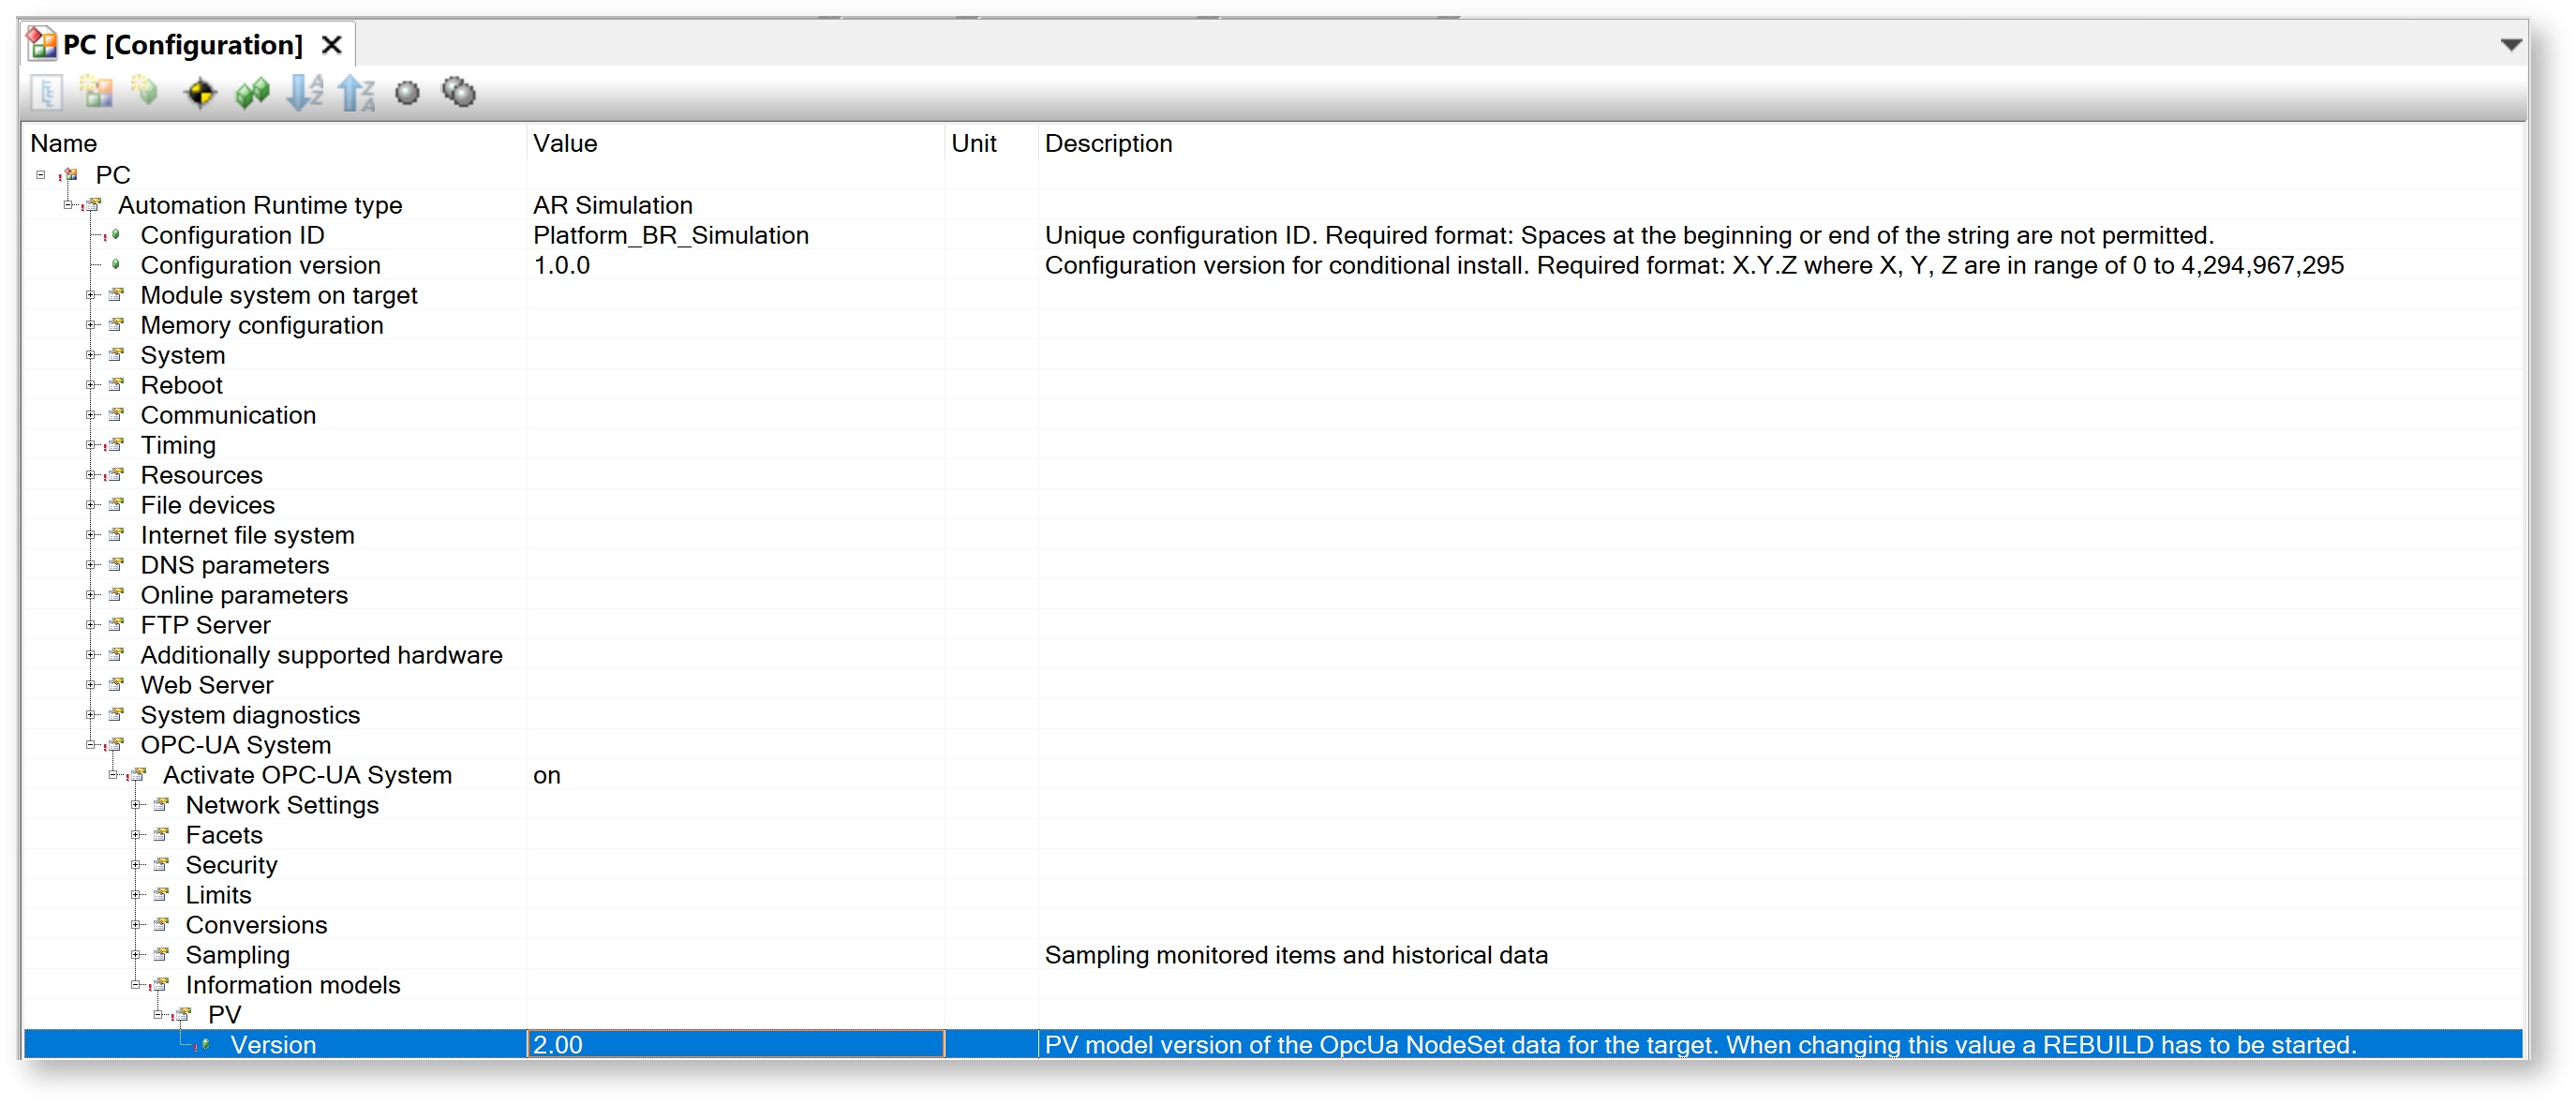Expand the Security node
2576x1105 pixels.
click(136, 865)
